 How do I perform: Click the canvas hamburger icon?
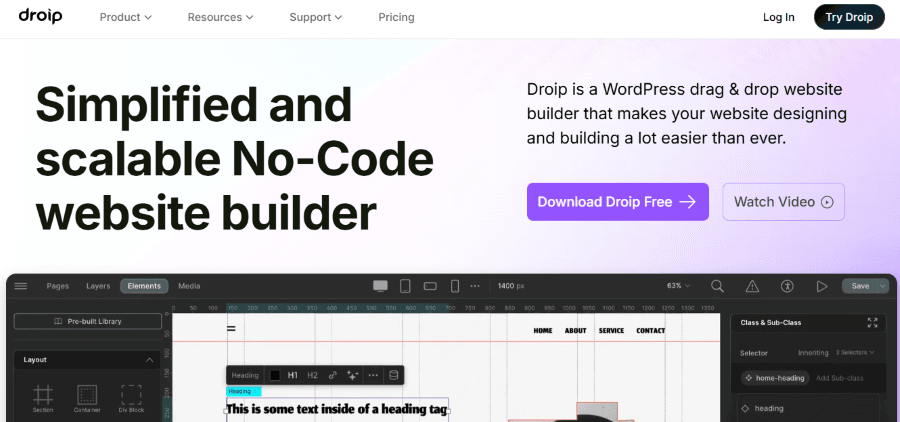tap(231, 329)
